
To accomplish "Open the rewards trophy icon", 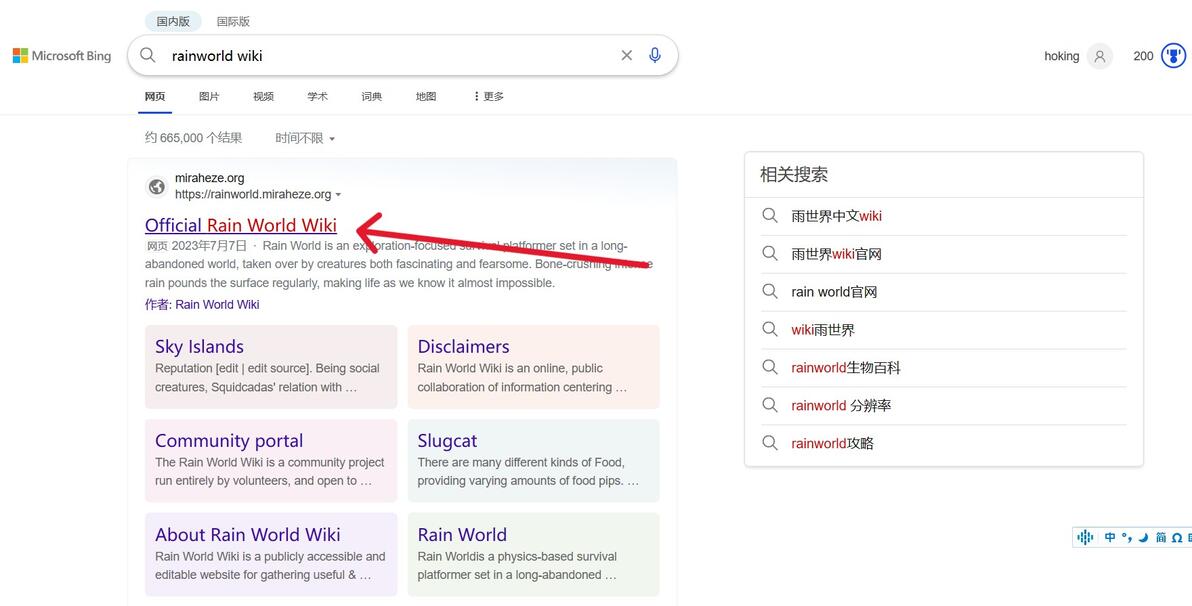I will [1174, 56].
